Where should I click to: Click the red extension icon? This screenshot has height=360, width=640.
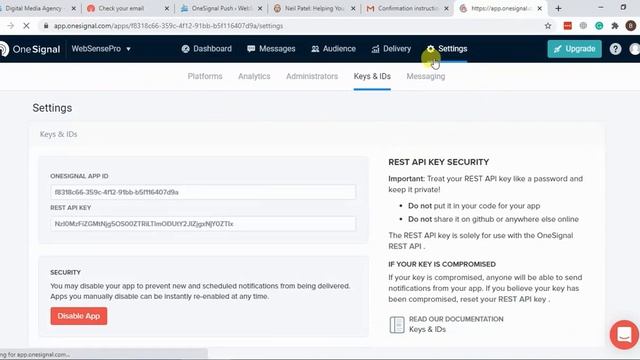tap(567, 26)
